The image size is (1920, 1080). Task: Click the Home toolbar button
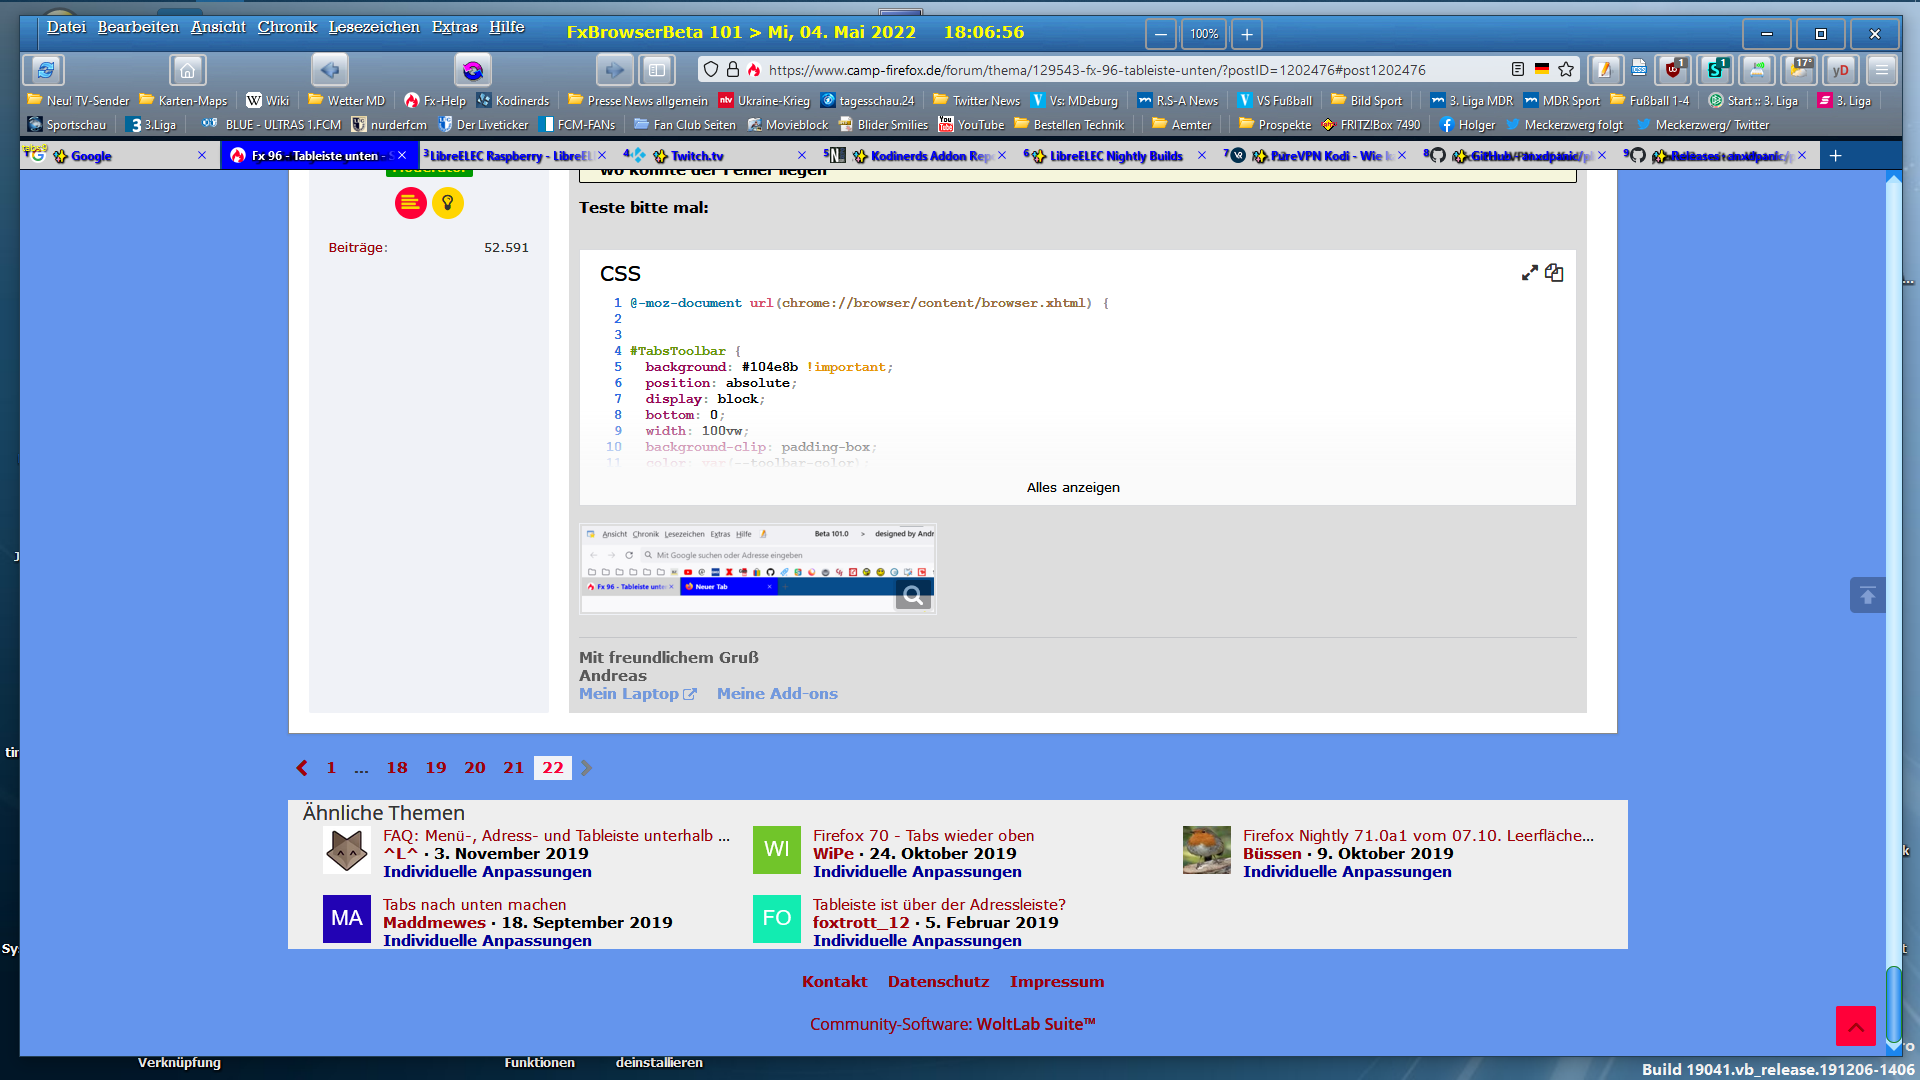187,70
